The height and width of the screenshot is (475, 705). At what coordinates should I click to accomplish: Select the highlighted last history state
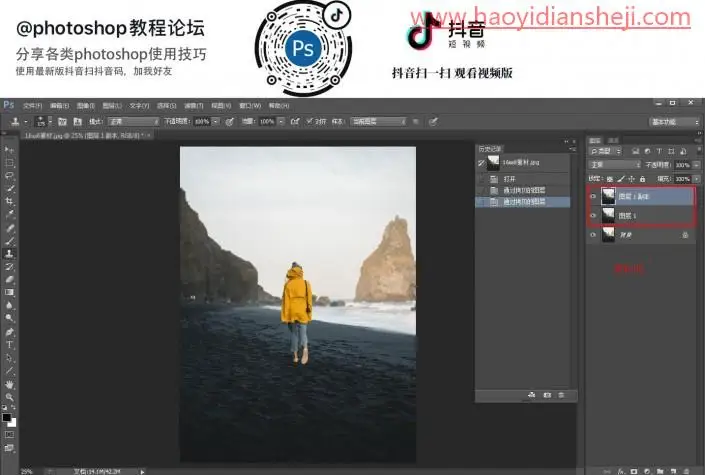pos(523,202)
